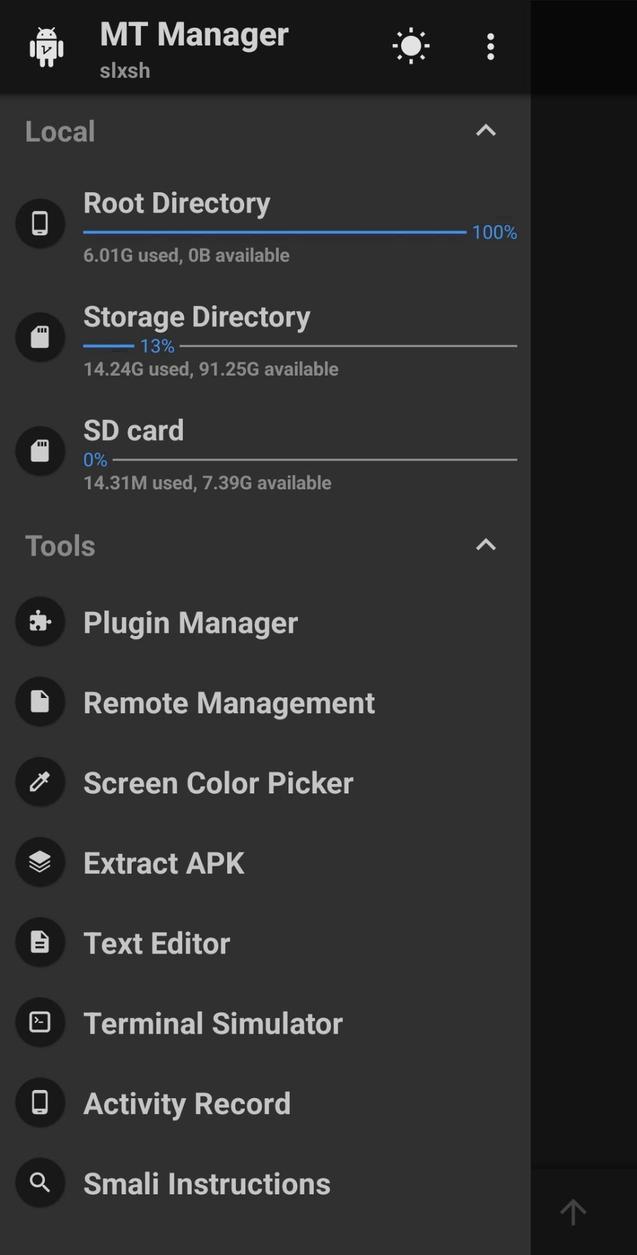Viewport: 637px width, 1255px height.
Task: Tap the Root Directory phone icon
Action: pos(40,223)
